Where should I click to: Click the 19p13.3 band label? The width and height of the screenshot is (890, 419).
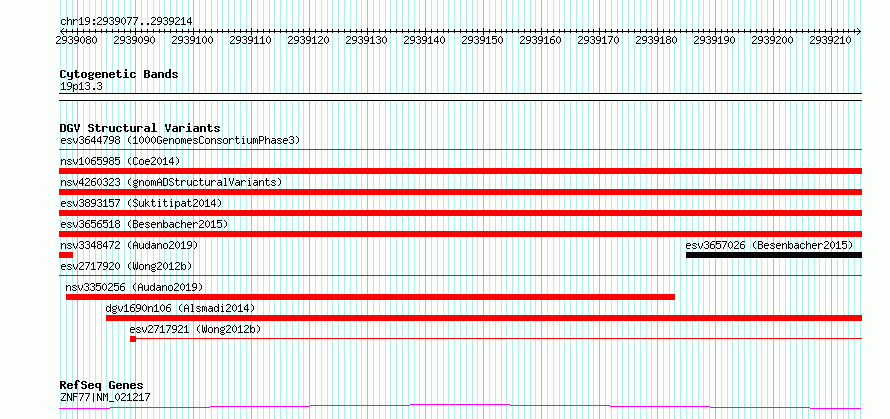click(81, 87)
